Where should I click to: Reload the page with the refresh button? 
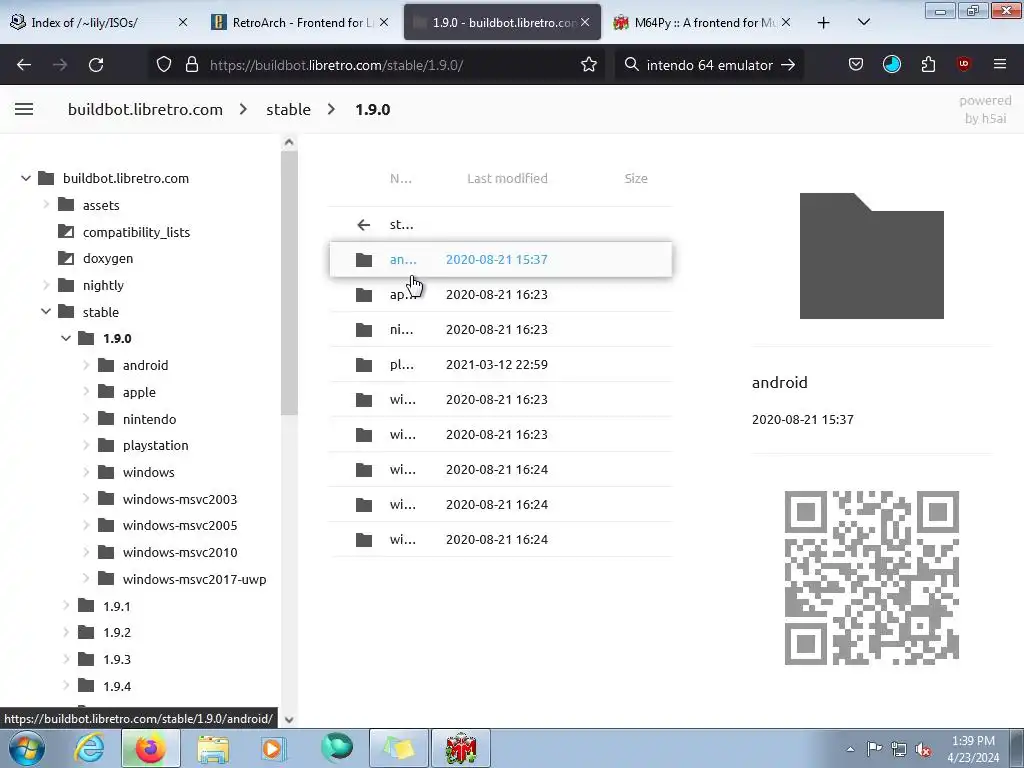[x=96, y=65]
